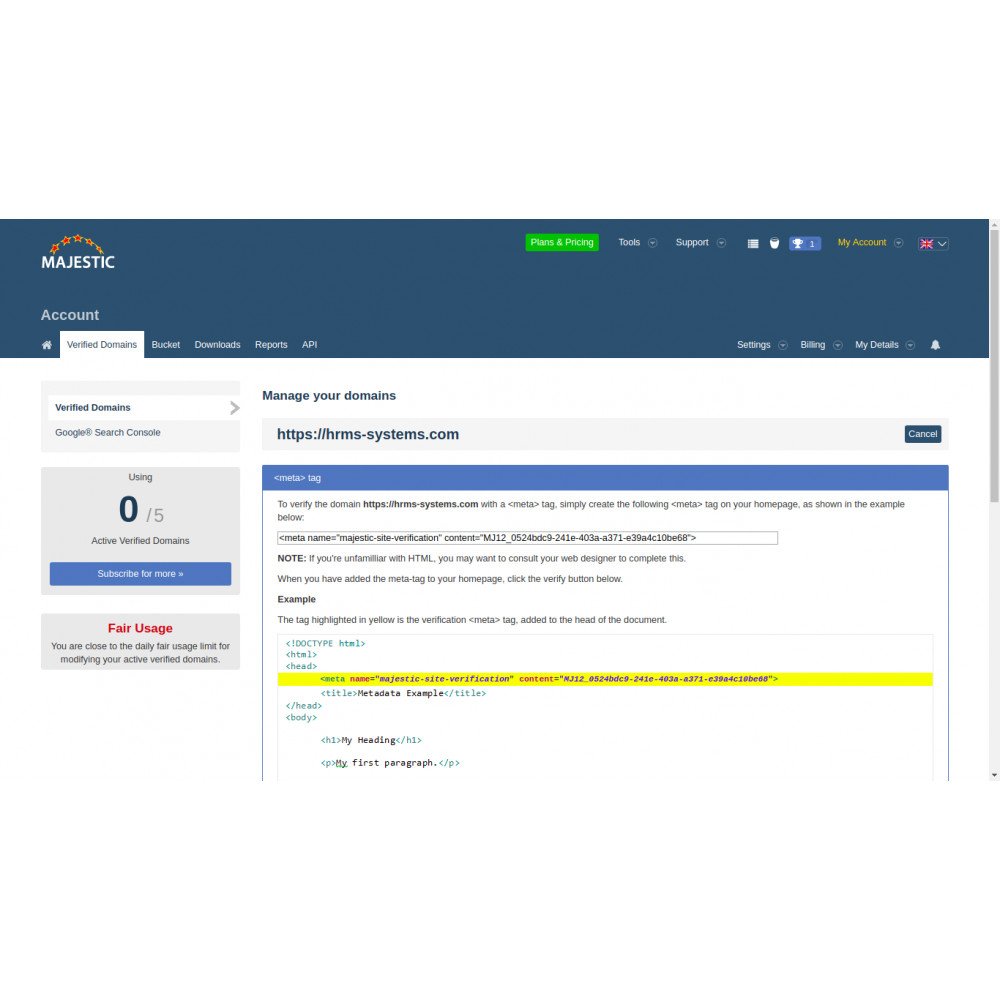Cancel the domain verification

point(923,434)
